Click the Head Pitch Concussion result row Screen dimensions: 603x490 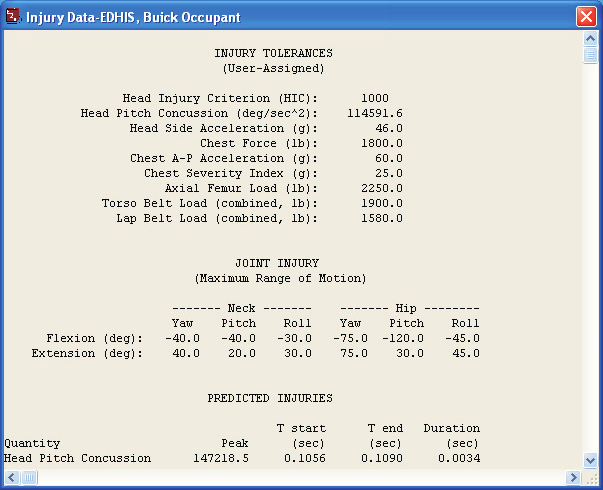tap(242, 458)
